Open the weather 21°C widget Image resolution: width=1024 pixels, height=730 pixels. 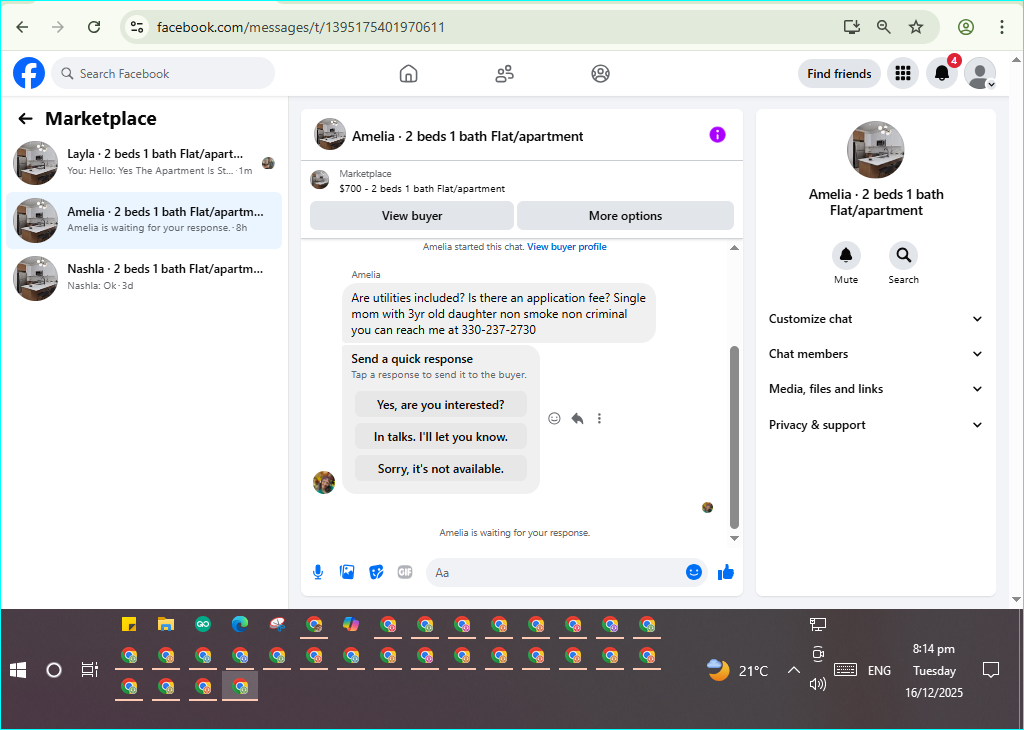coord(737,671)
